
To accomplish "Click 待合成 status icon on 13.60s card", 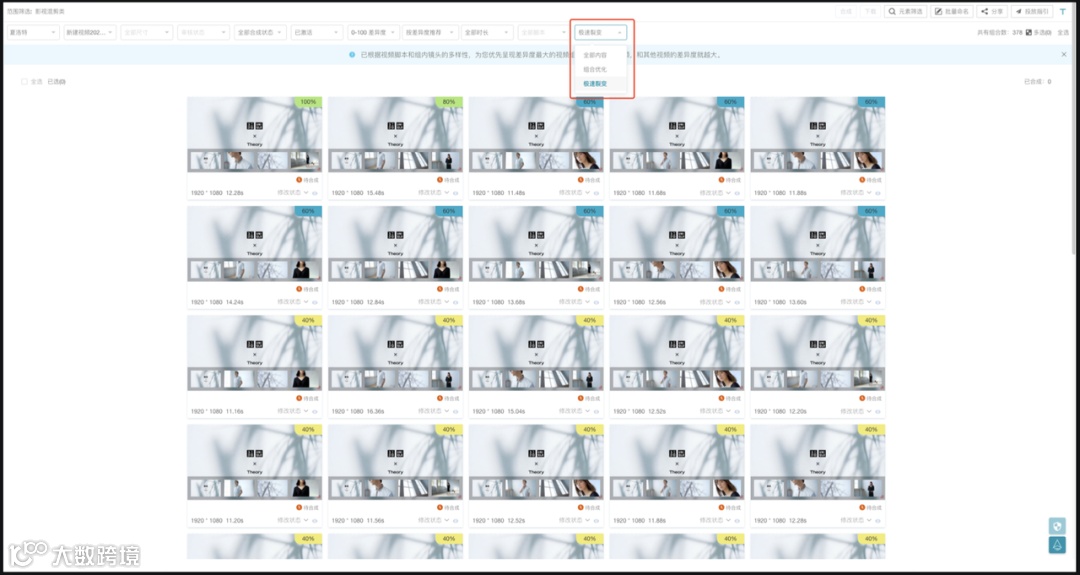I will 862,289.
